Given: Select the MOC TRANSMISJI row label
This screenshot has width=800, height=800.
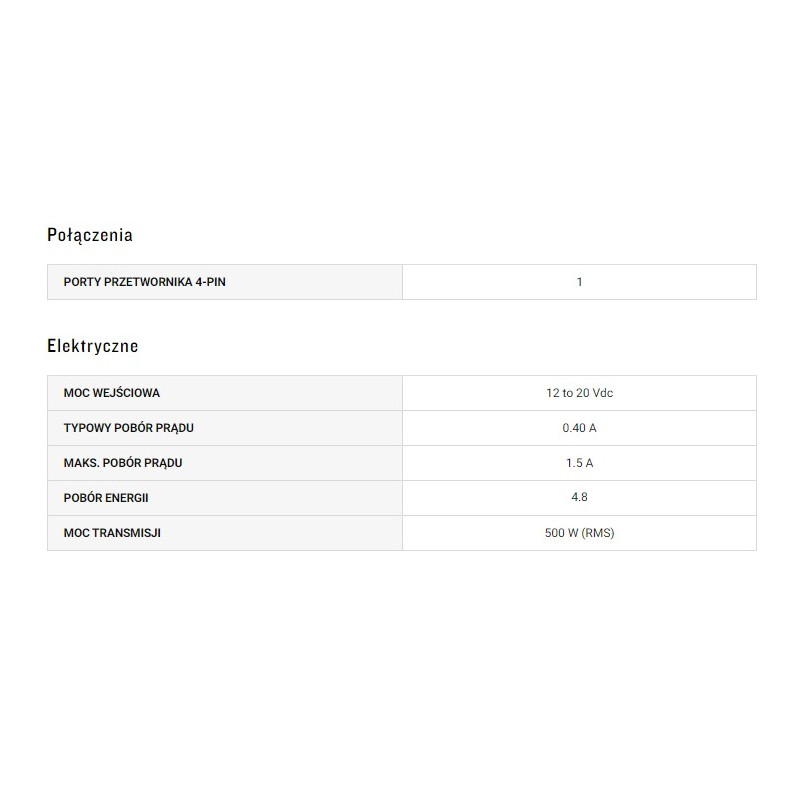Looking at the screenshot, I should (112, 533).
